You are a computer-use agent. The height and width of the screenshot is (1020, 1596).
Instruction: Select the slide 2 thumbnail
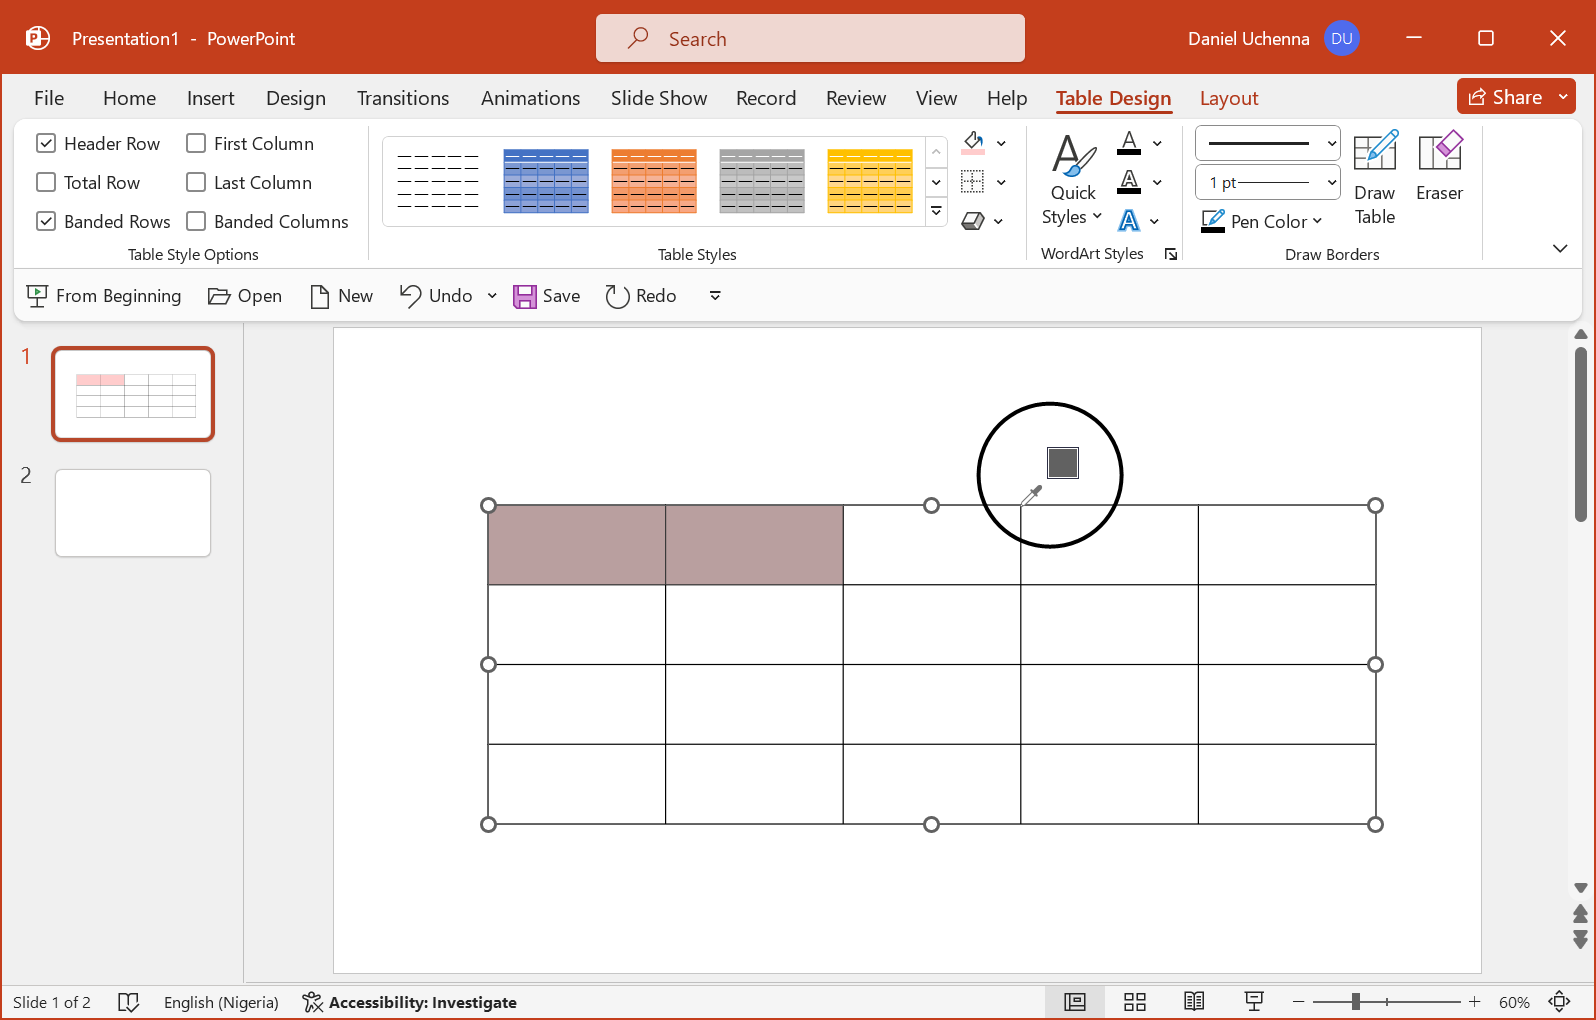tap(133, 513)
